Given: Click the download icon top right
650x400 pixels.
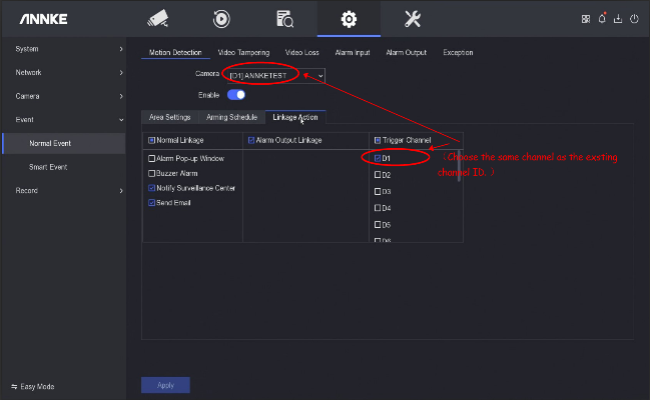Looking at the screenshot, I should tap(618, 19).
